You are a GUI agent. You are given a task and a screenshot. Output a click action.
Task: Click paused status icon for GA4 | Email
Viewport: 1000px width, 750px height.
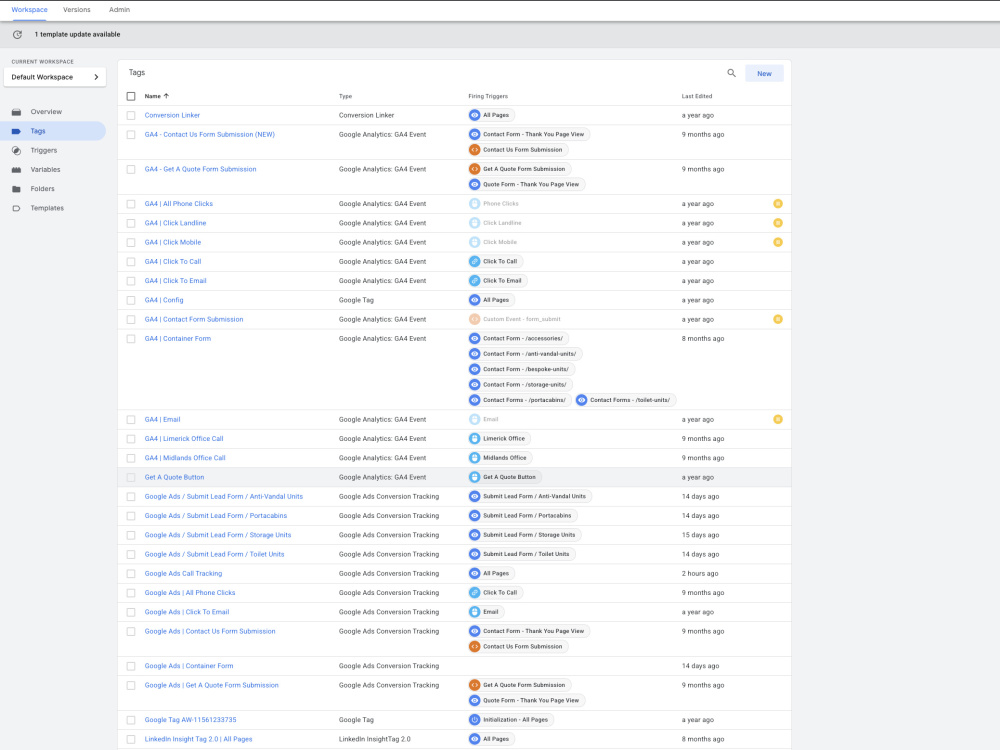tap(777, 420)
